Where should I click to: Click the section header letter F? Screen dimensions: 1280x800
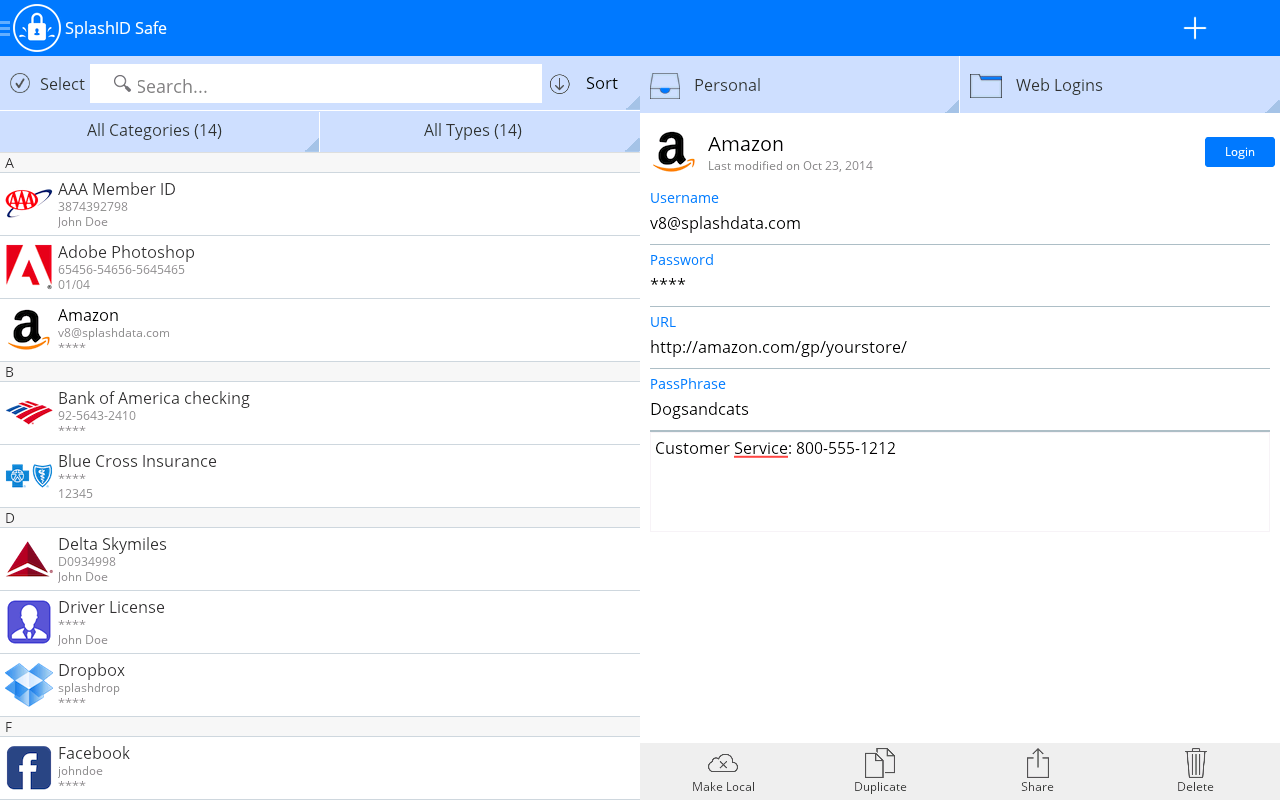(x=9, y=727)
